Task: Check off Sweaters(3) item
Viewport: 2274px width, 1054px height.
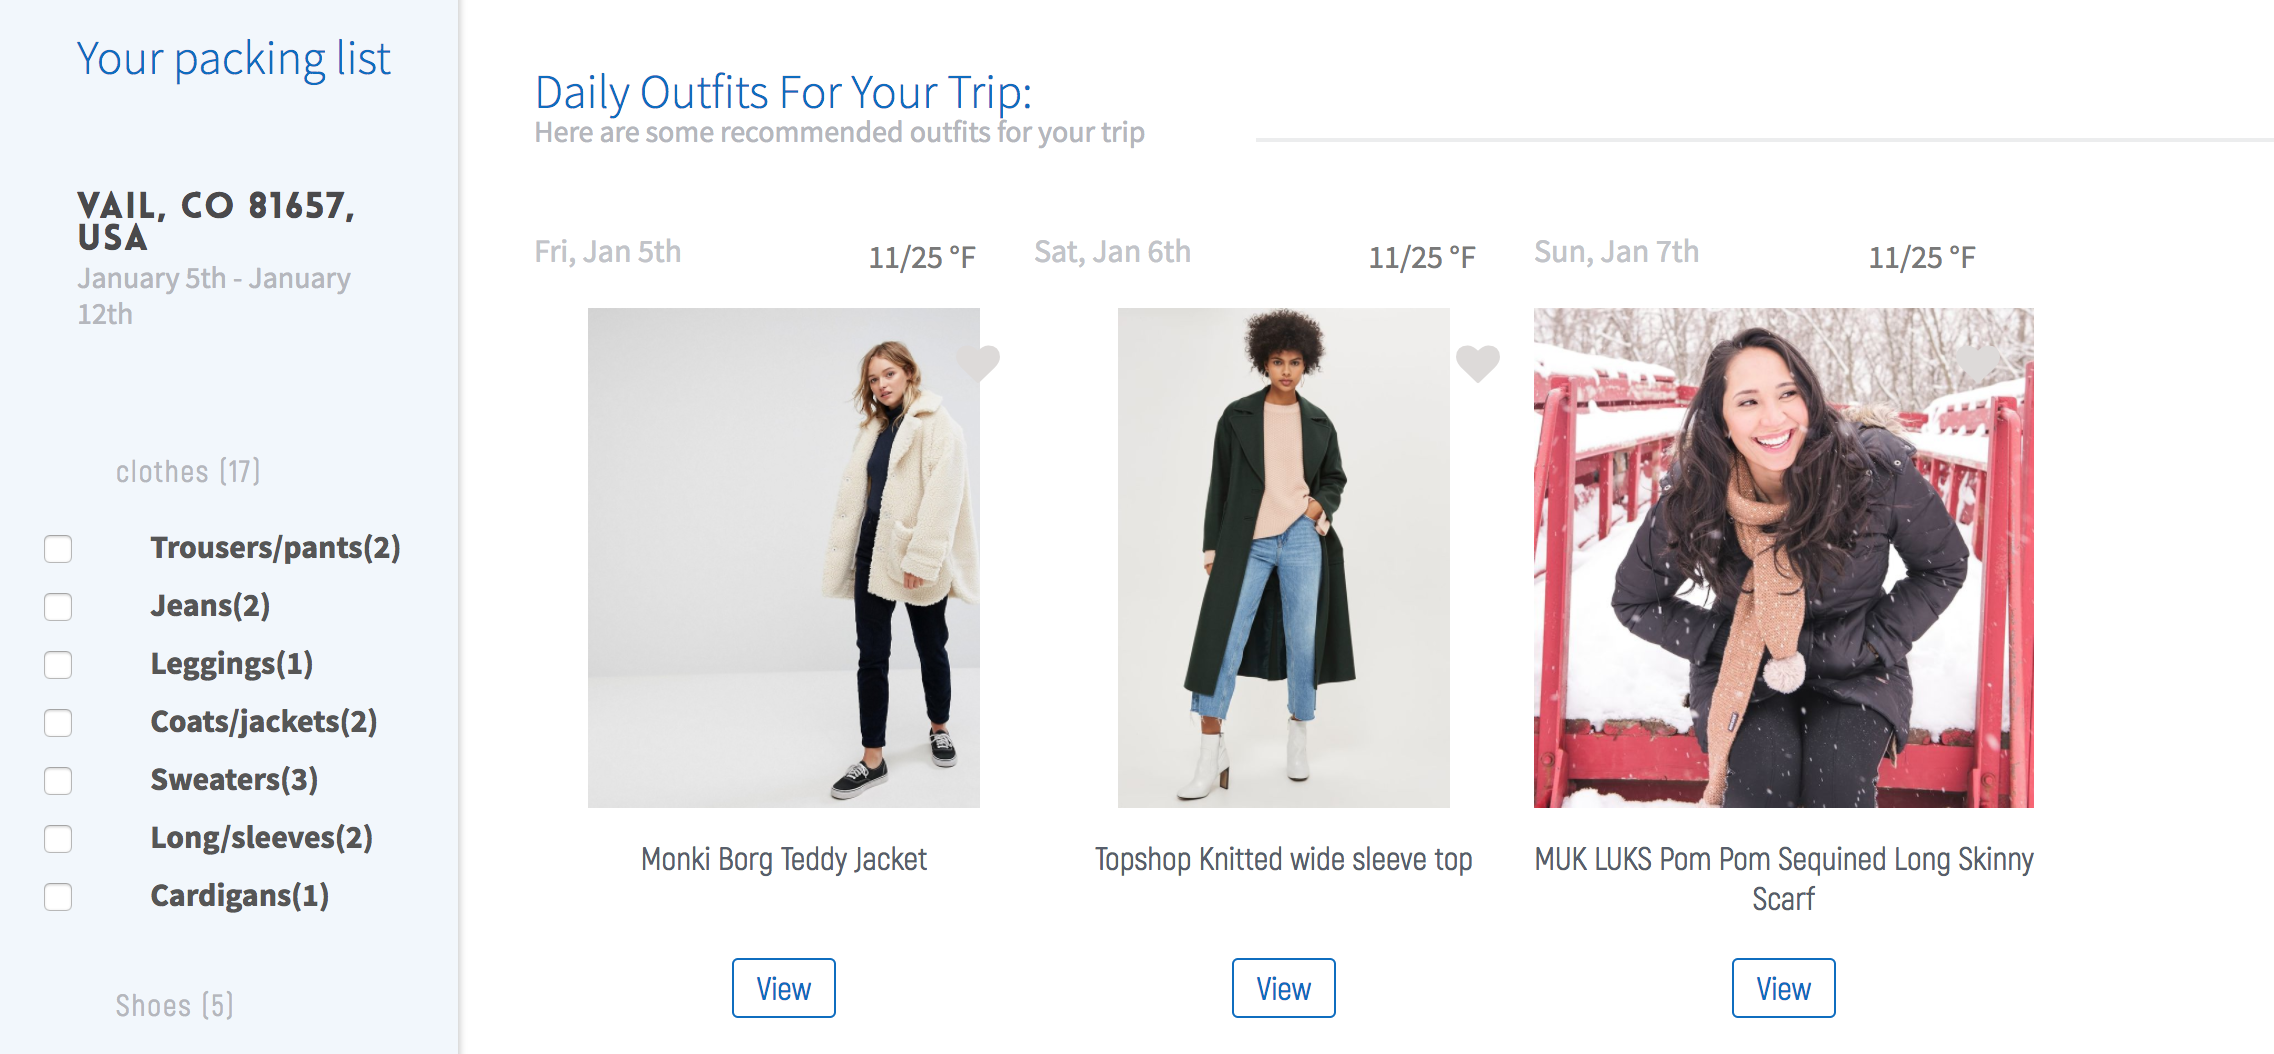Action: [x=58, y=781]
